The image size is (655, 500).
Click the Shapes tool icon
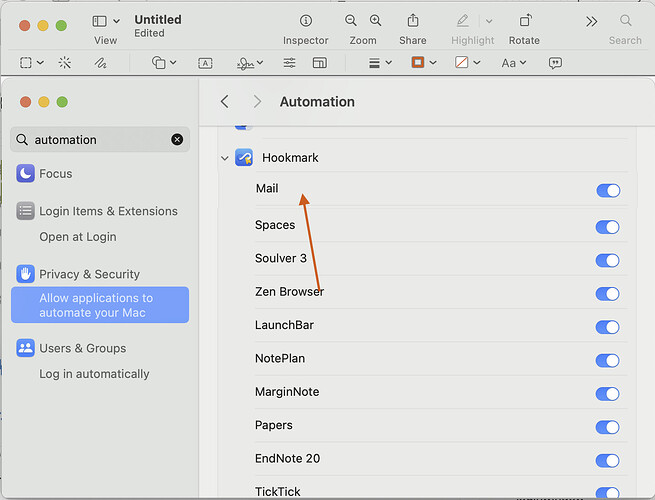[x=158, y=63]
